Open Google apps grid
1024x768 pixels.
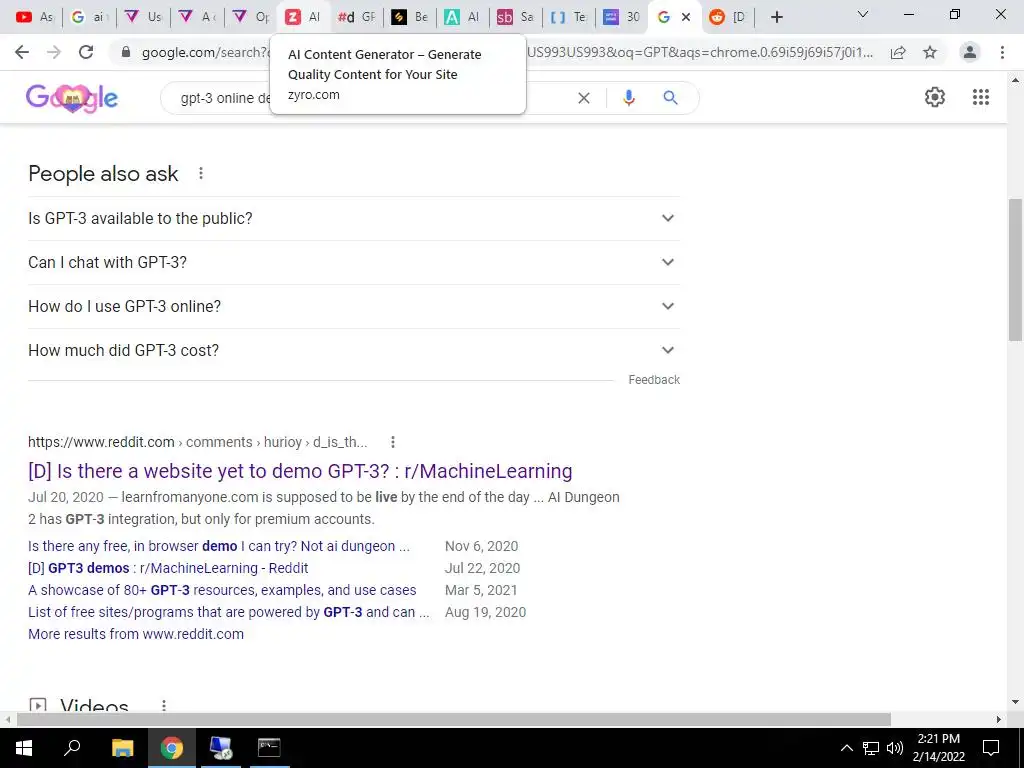(x=980, y=97)
